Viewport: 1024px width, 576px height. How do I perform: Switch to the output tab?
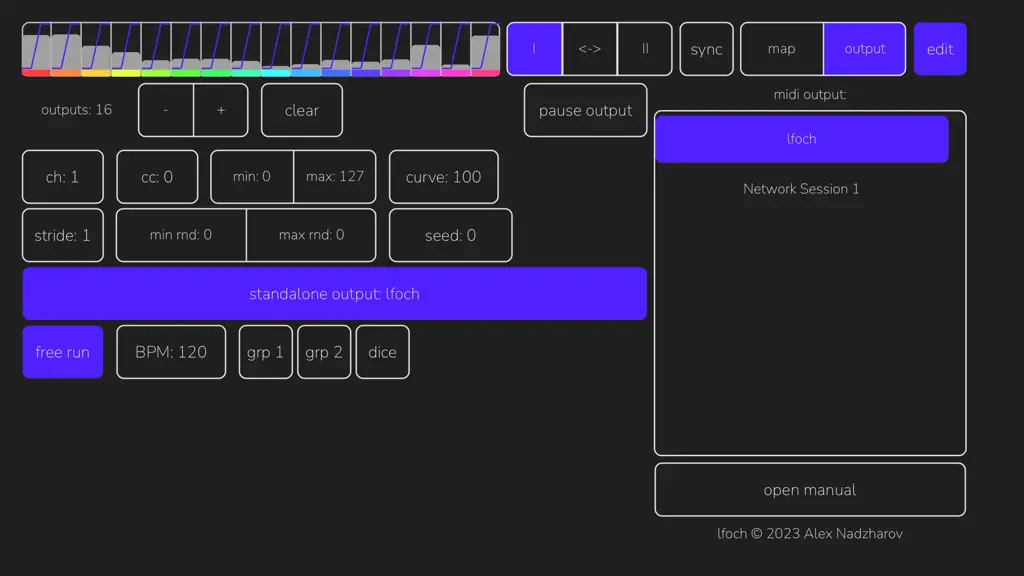pos(865,49)
